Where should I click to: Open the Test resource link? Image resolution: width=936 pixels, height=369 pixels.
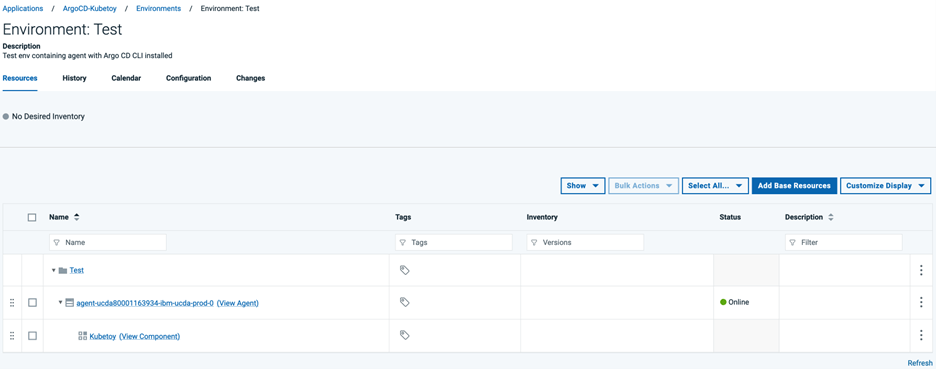76,270
